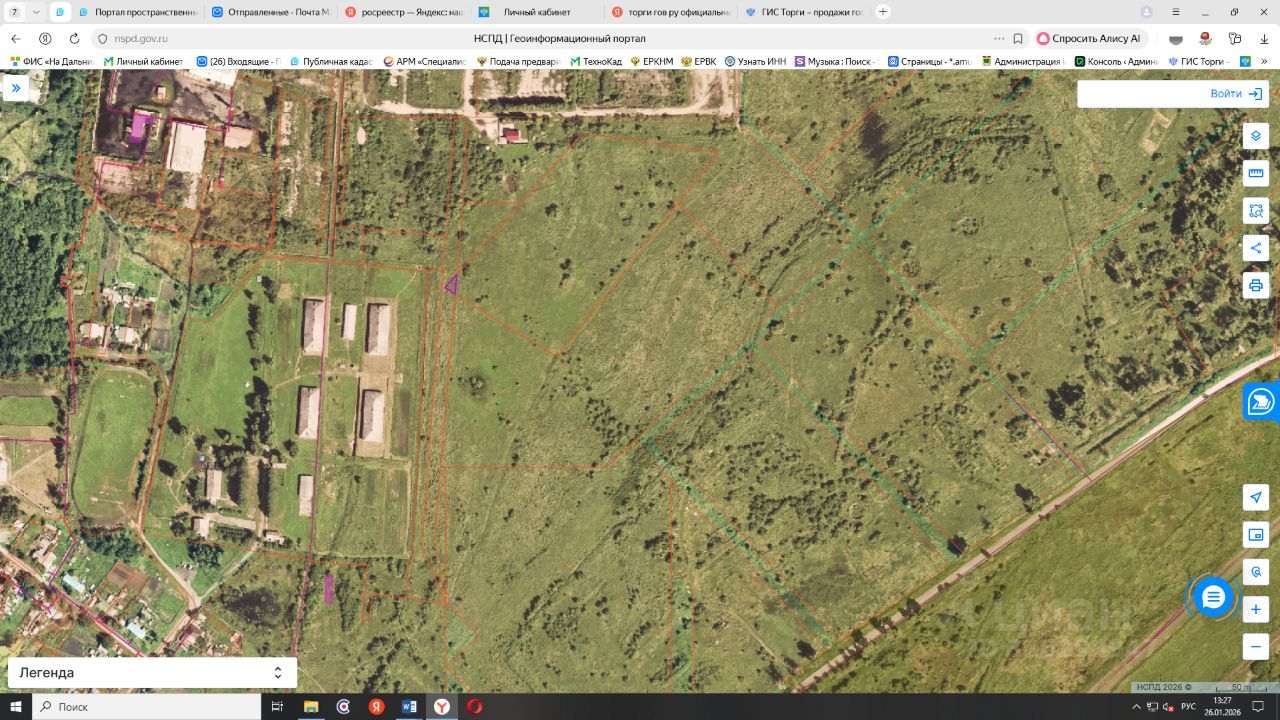Open the Подача предварительных bookmark
Screen dimensions: 1280x720
tap(518, 61)
